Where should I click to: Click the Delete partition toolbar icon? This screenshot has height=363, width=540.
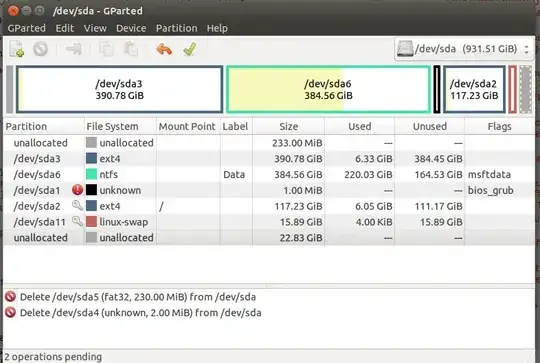pos(40,49)
